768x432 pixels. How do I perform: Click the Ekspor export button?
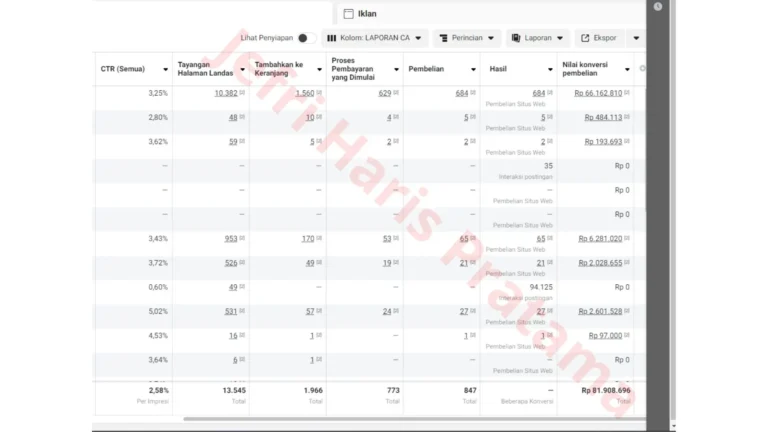point(598,38)
